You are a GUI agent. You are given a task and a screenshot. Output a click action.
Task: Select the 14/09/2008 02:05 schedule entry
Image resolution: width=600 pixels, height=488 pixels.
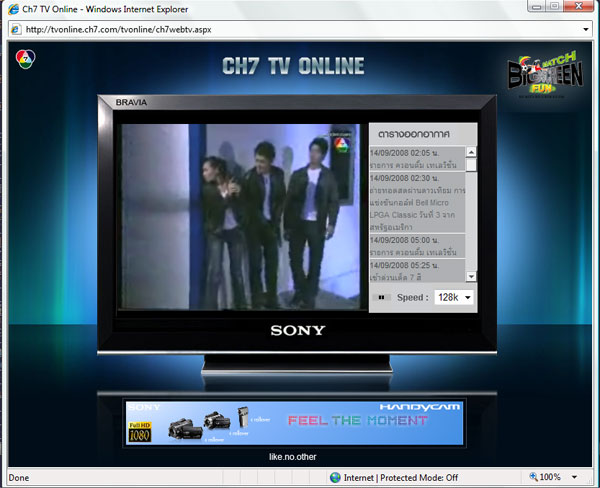click(417, 159)
